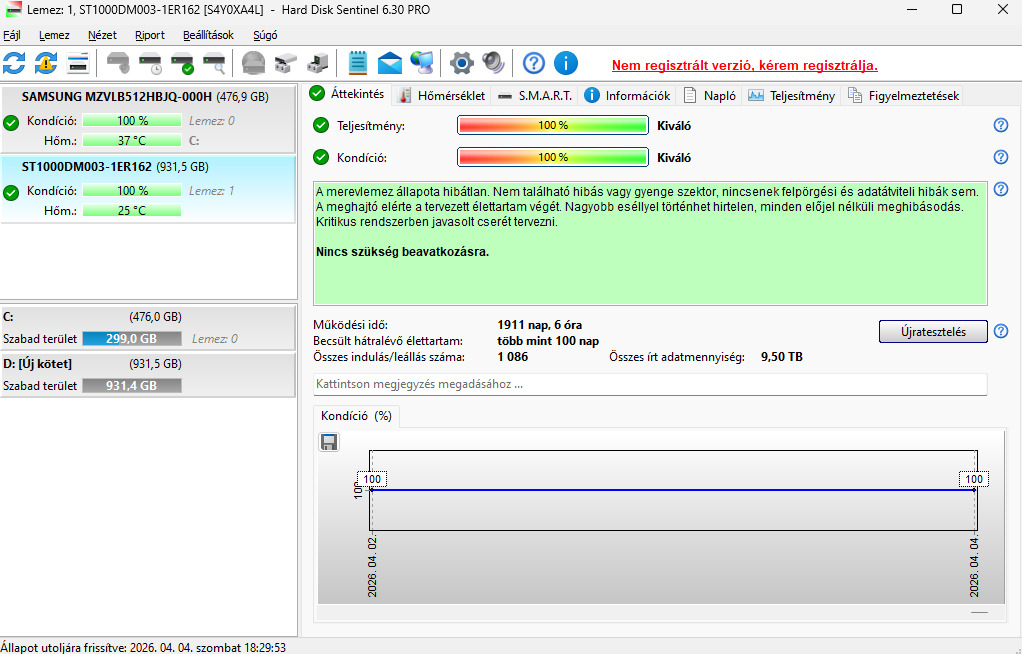Screen dimensions: 1022x654
Task: Click the main Kondíció 100 % gradient bar
Action: pyautogui.click(x=553, y=157)
